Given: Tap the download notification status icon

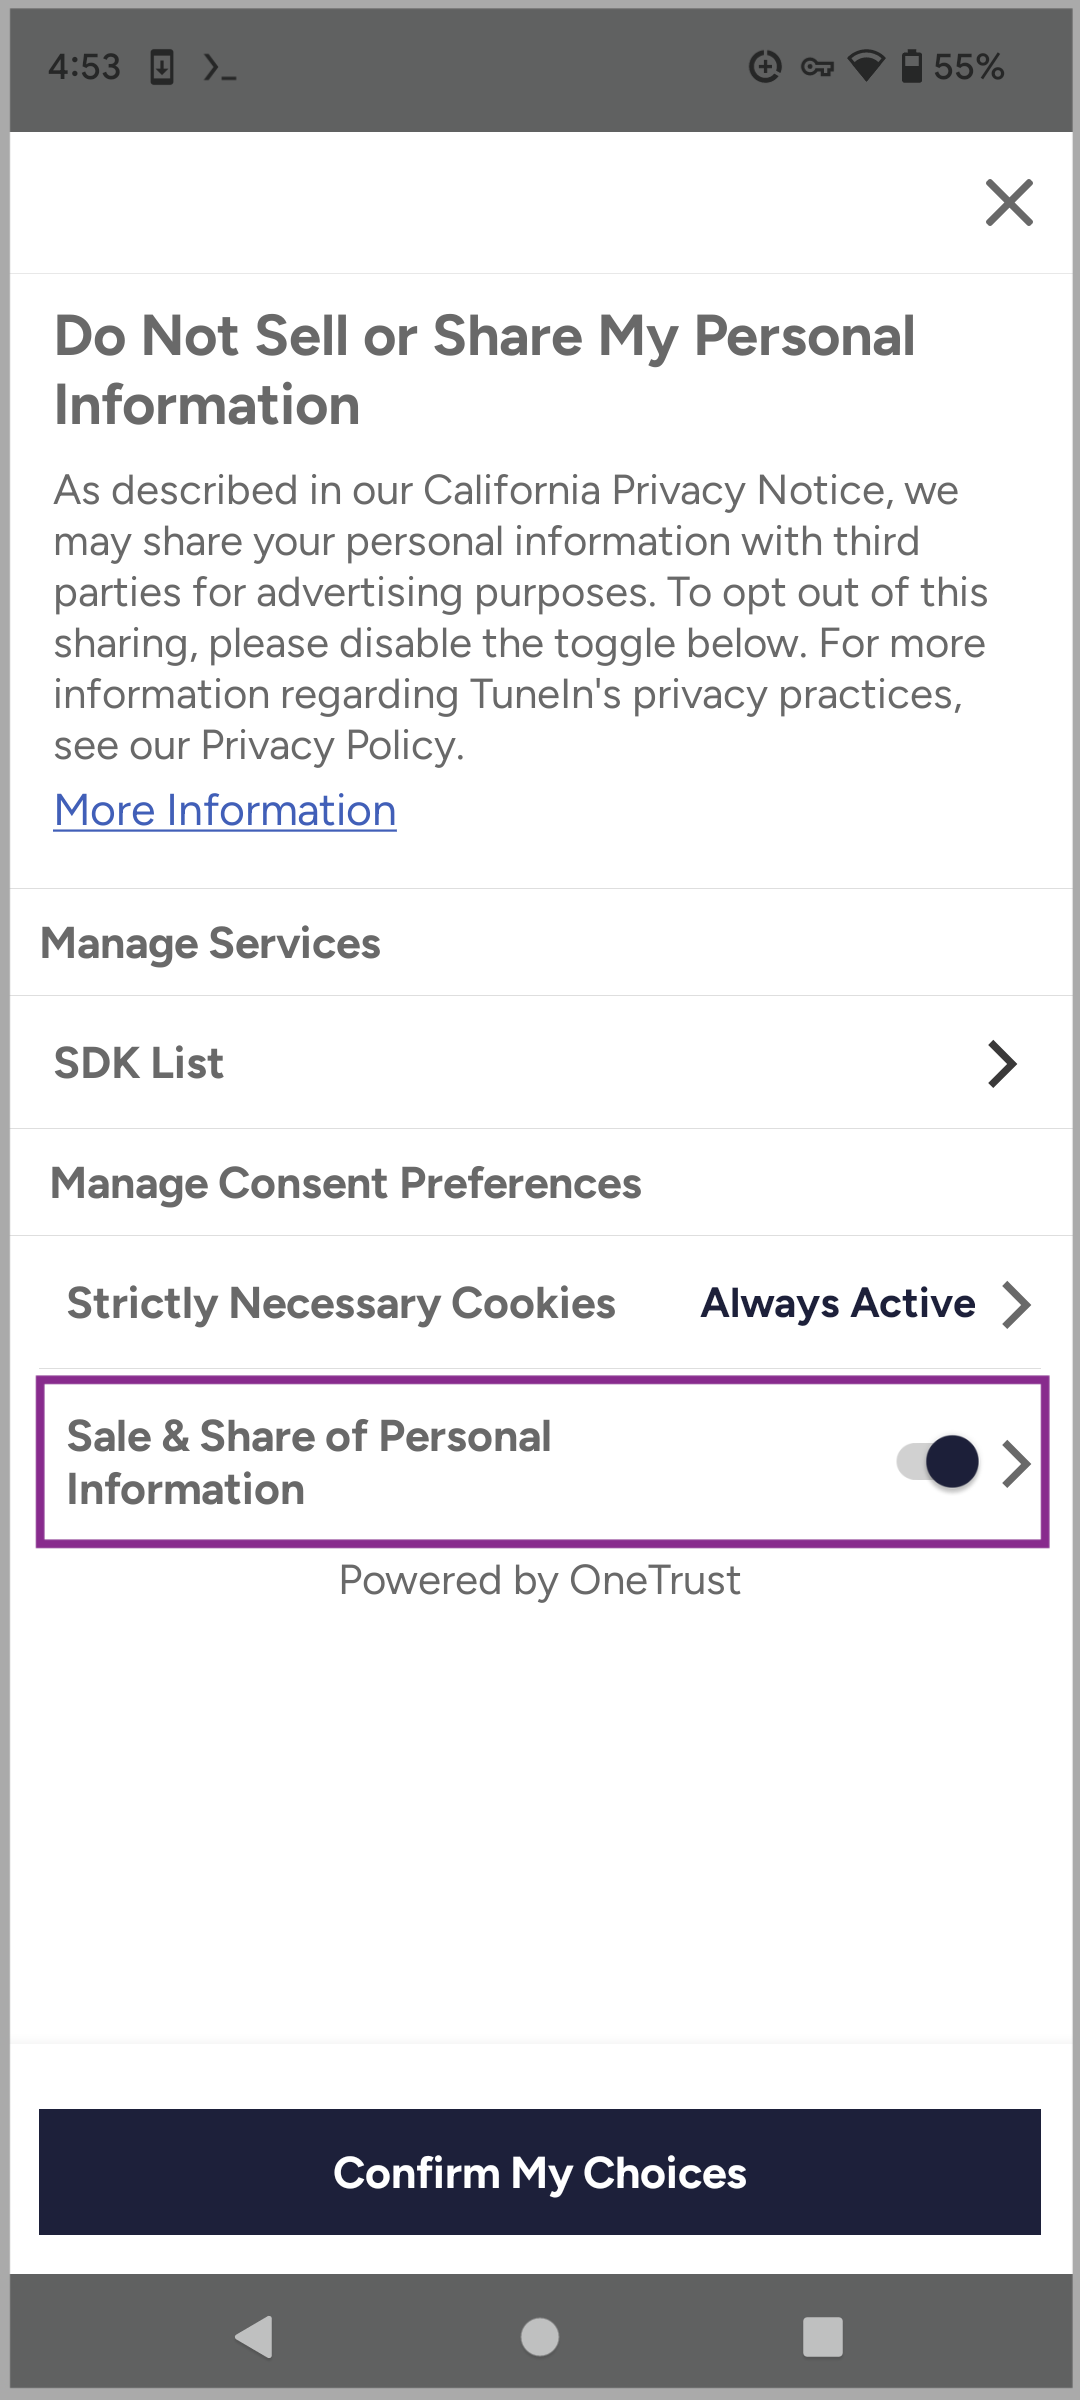Looking at the screenshot, I should point(162,67).
